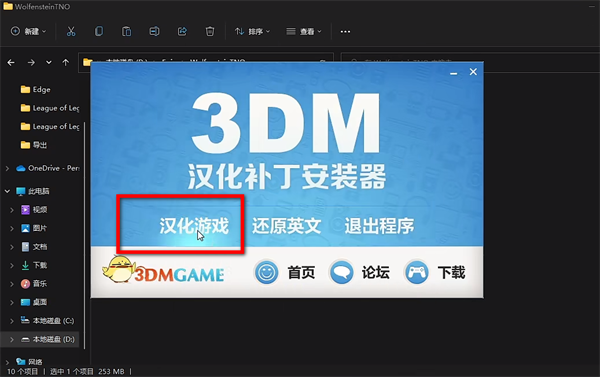Expand the 图片 folder node
This screenshot has width=600, height=377.
point(12,228)
